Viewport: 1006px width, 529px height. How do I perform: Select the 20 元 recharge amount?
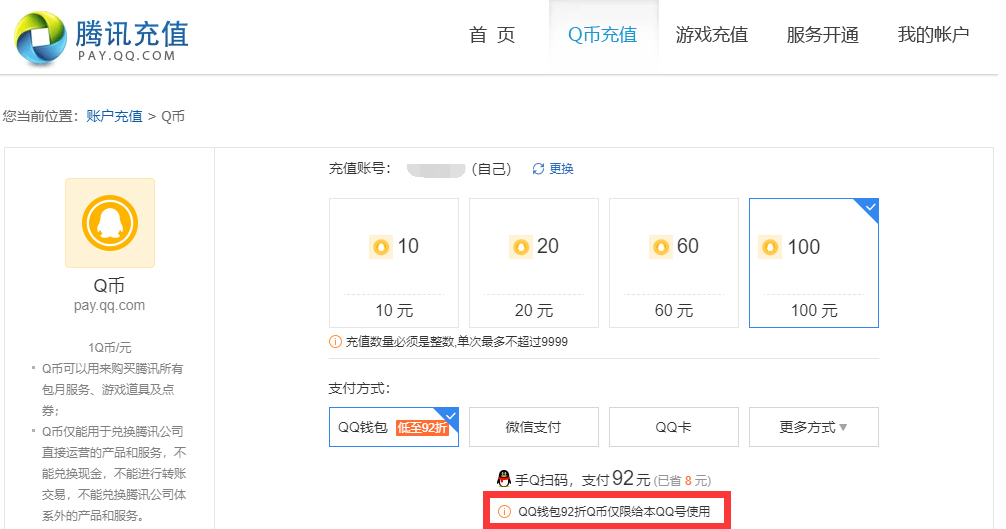[534, 263]
